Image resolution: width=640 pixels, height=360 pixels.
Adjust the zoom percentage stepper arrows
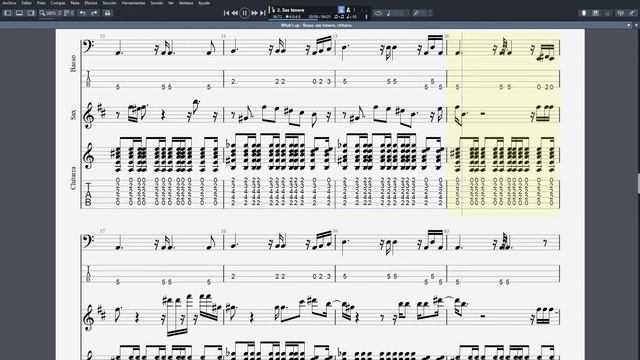(60, 13)
